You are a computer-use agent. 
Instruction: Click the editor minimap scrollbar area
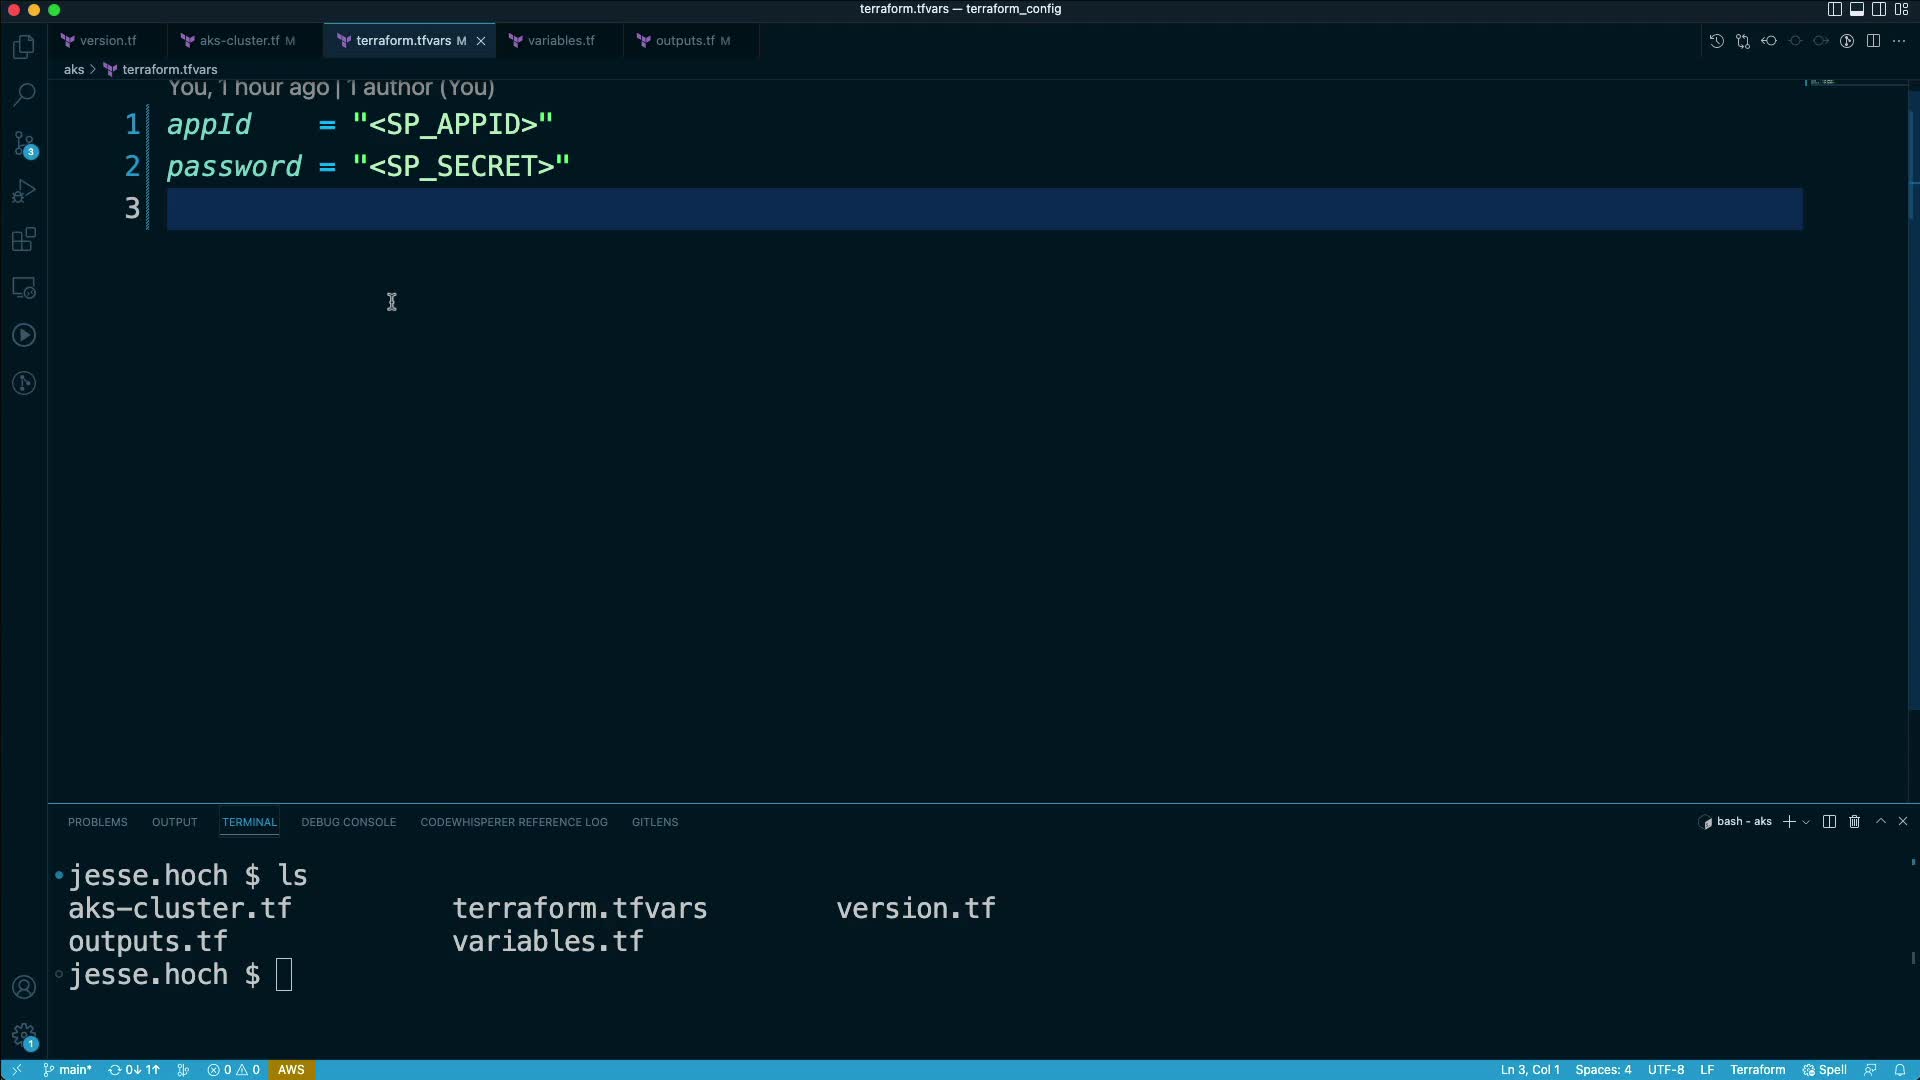(1856, 300)
